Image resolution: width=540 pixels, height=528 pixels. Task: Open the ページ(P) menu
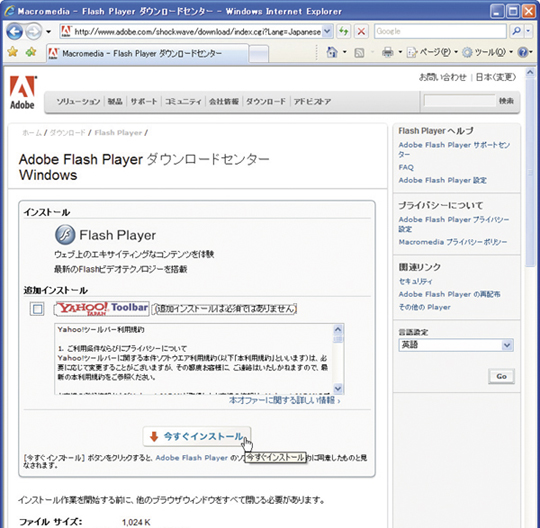click(x=435, y=52)
